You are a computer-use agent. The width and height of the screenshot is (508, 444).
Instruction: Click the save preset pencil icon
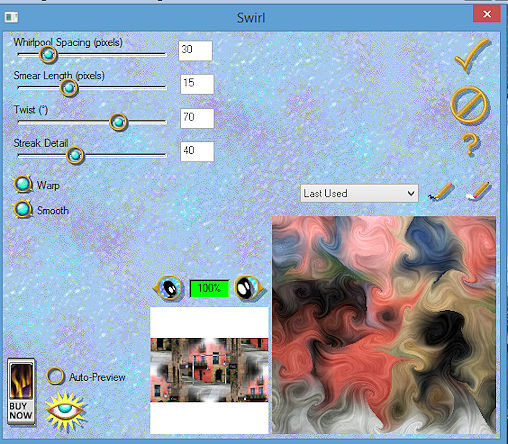(441, 192)
